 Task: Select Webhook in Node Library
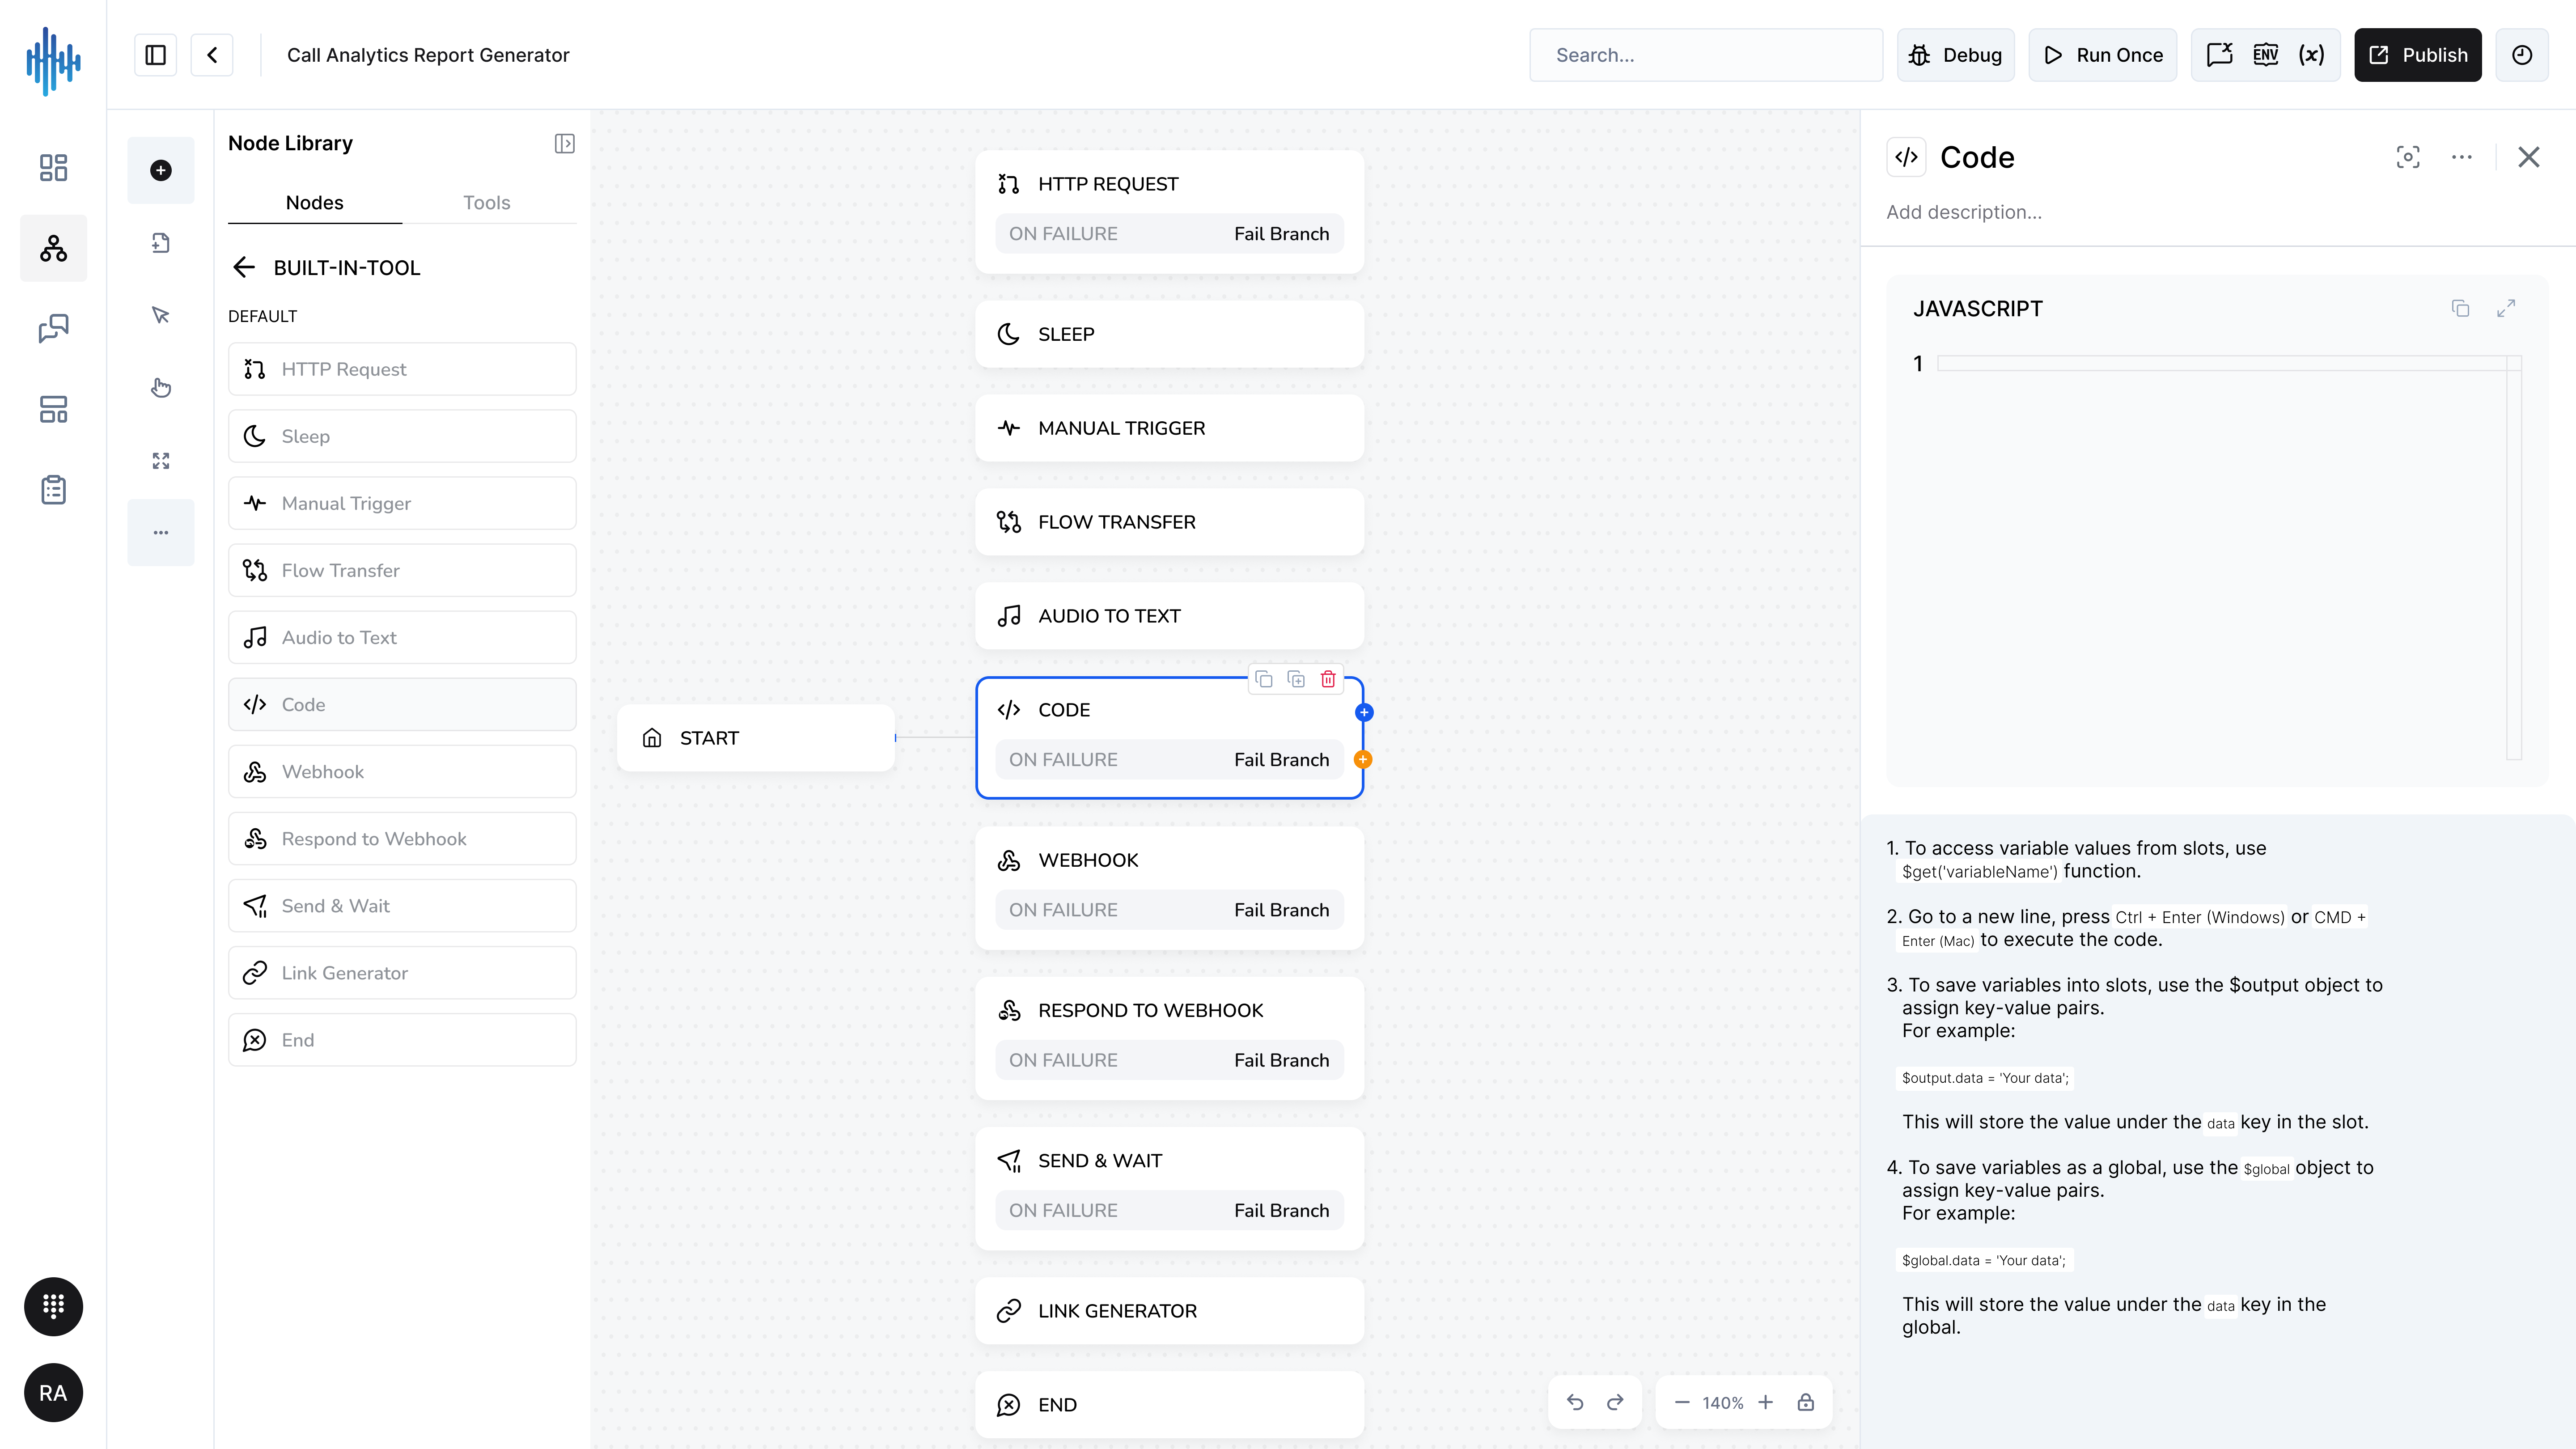point(402,771)
